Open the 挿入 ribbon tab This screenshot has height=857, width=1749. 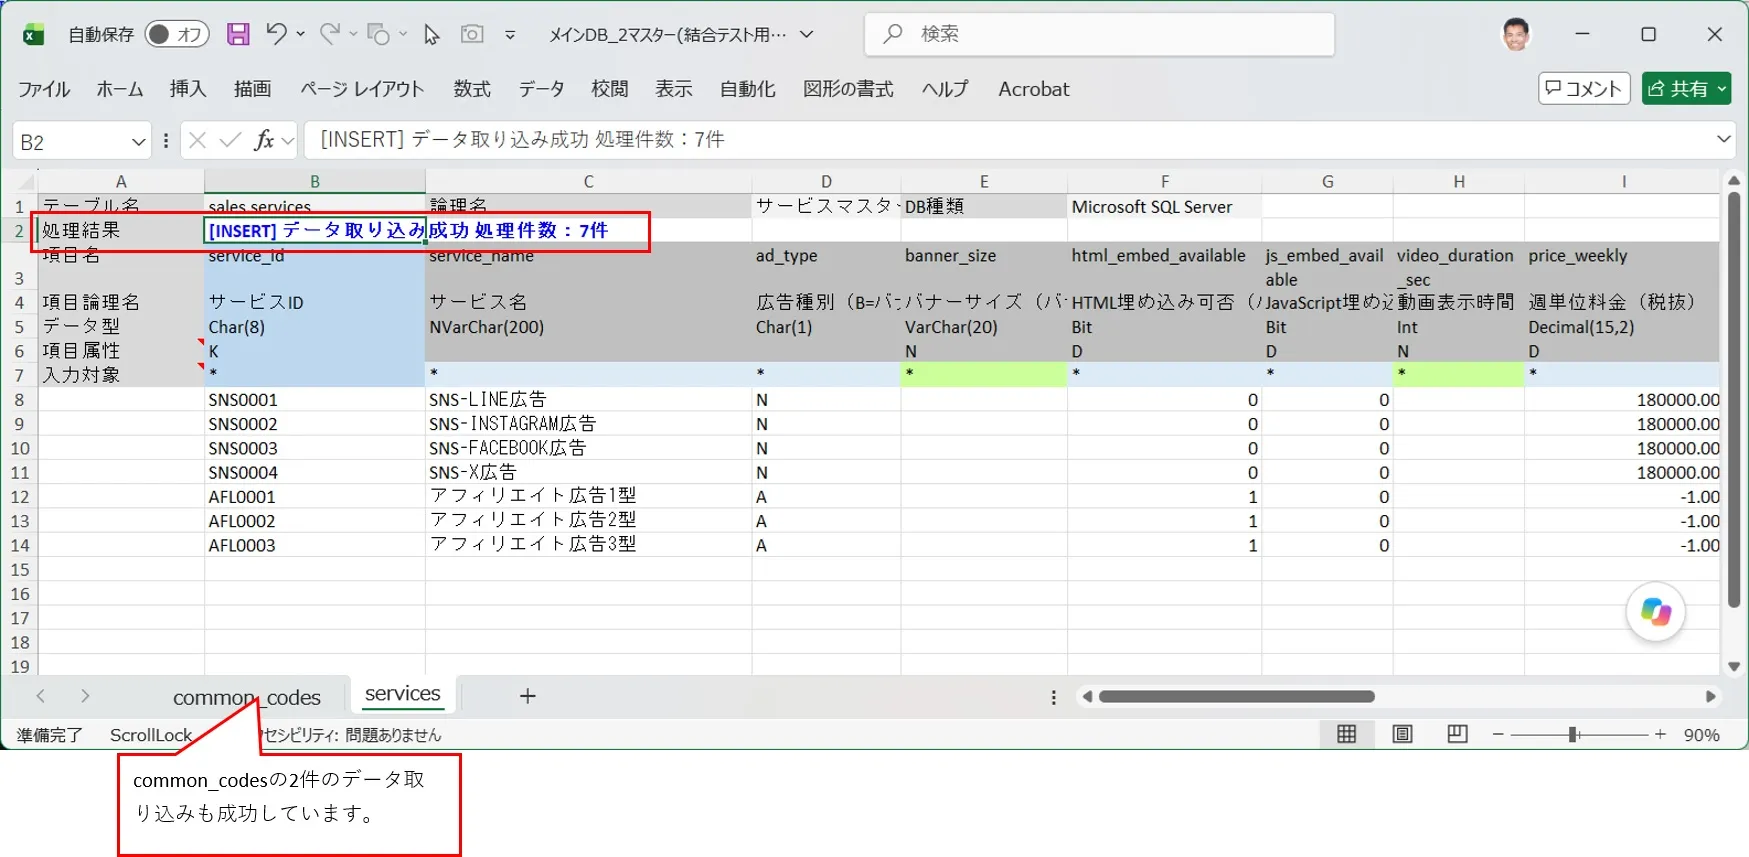[x=188, y=89]
